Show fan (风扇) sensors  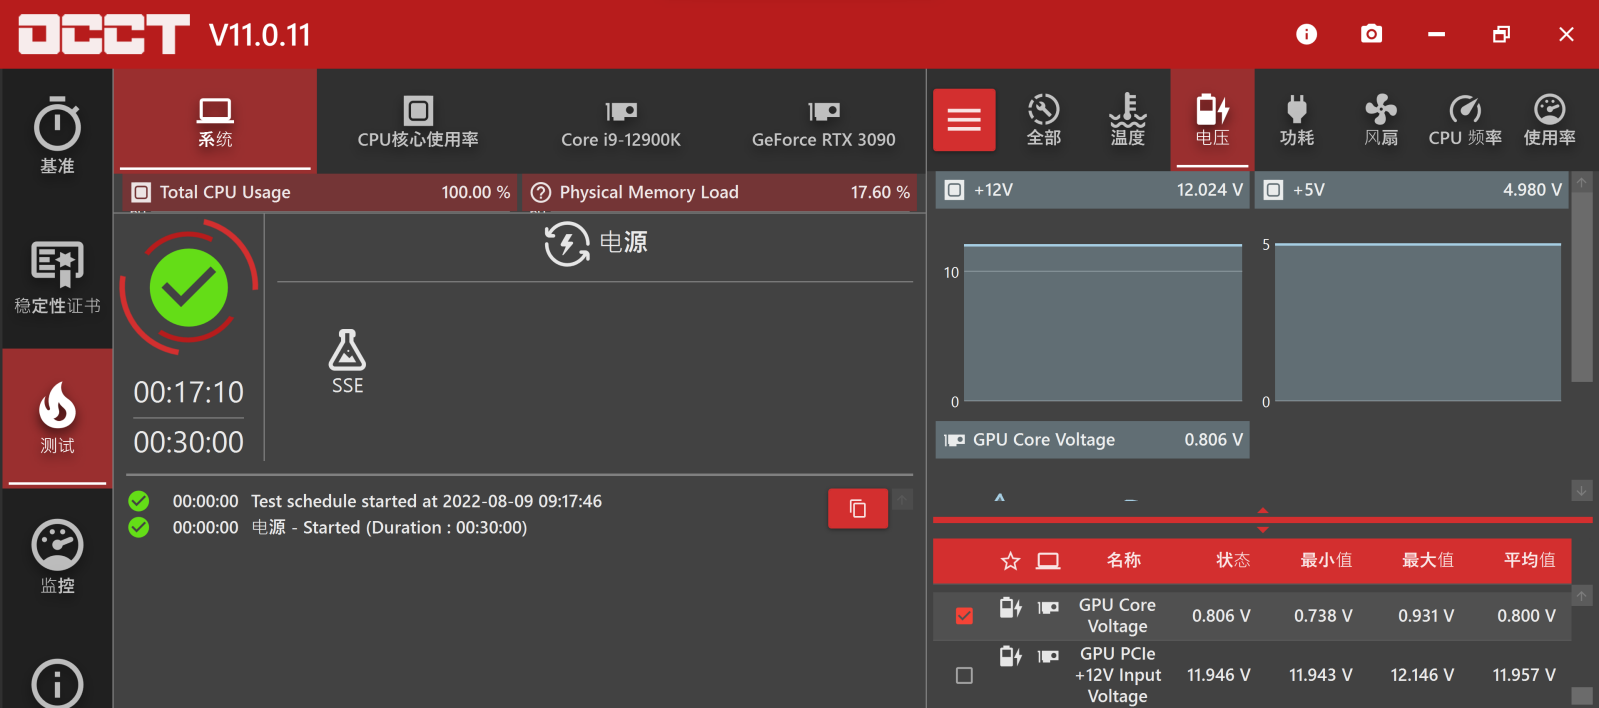[1380, 120]
